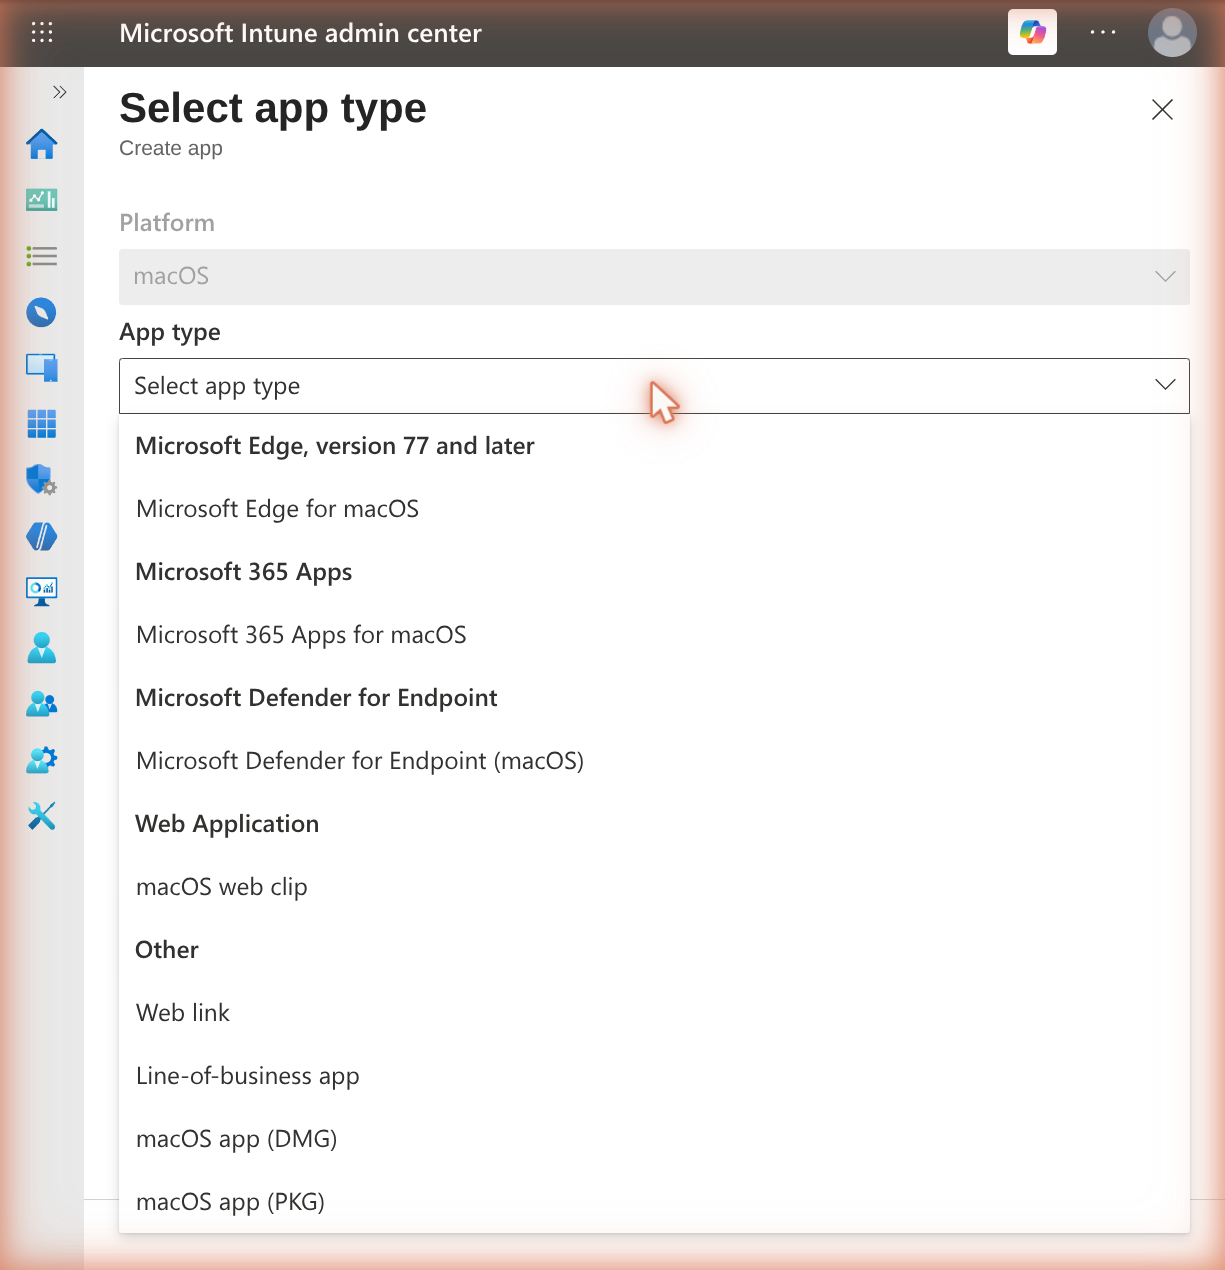The width and height of the screenshot is (1225, 1270).
Task: Click the Microsoft Defender for Endpoint header
Action: coord(316,698)
